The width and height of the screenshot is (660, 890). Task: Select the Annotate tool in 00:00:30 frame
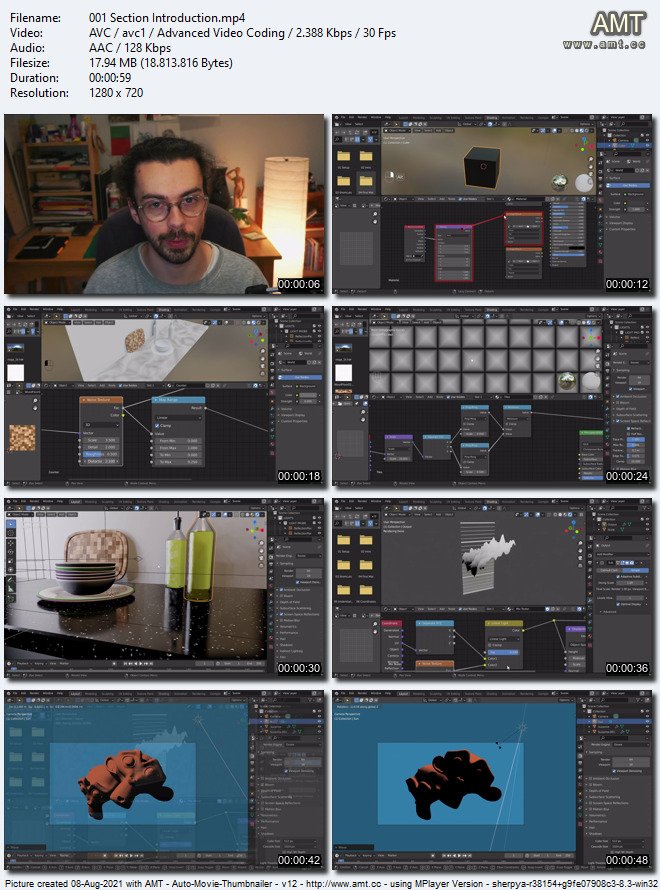[11, 580]
